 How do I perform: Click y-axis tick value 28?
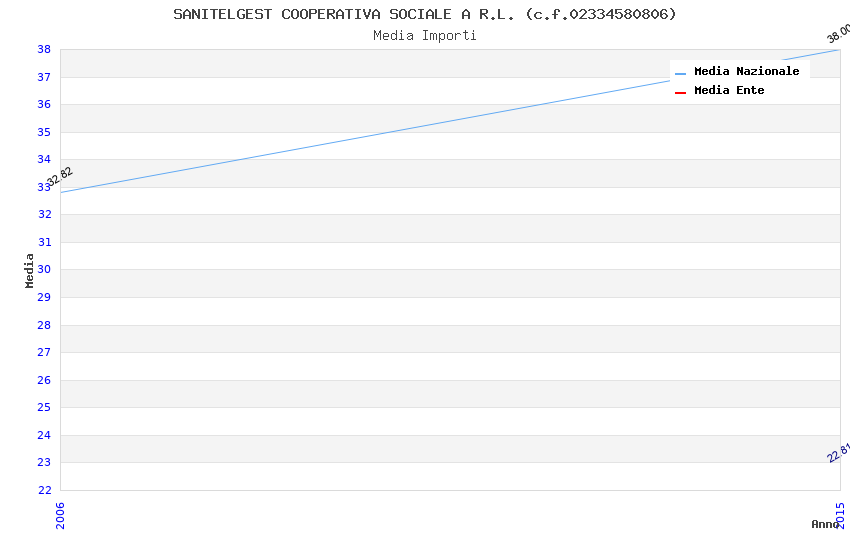point(44,325)
